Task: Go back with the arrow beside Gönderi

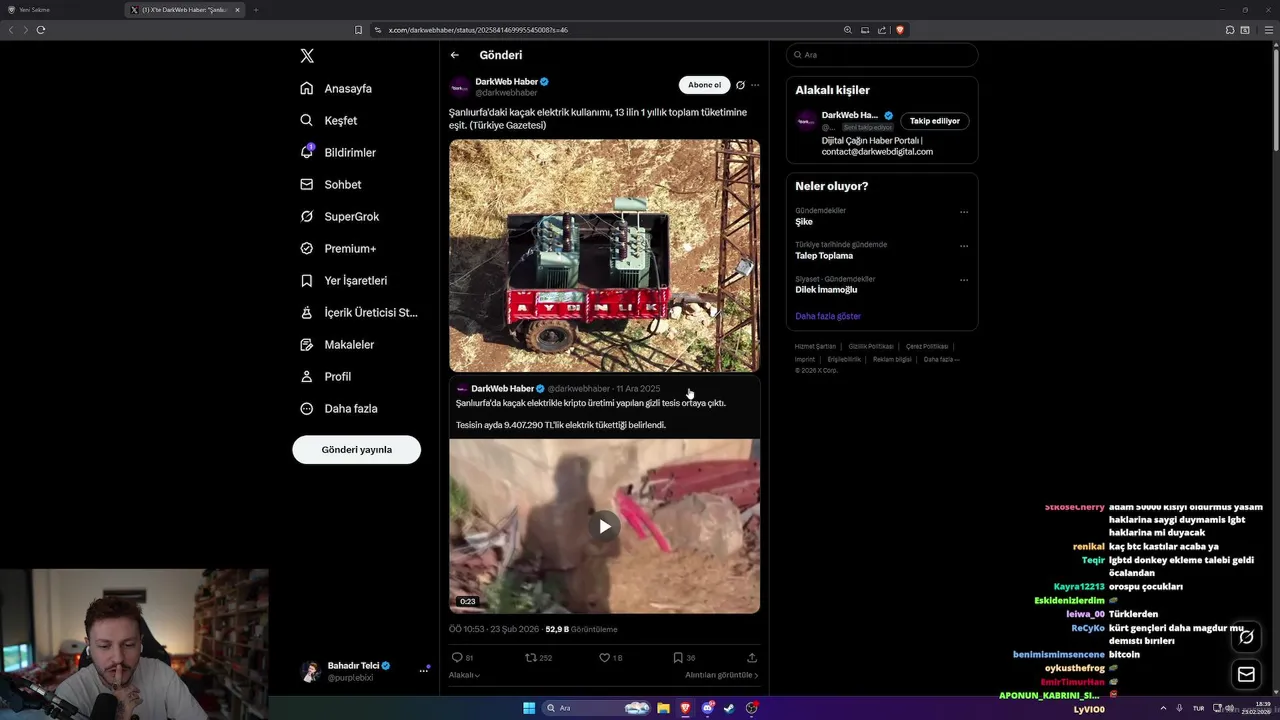Action: (455, 55)
